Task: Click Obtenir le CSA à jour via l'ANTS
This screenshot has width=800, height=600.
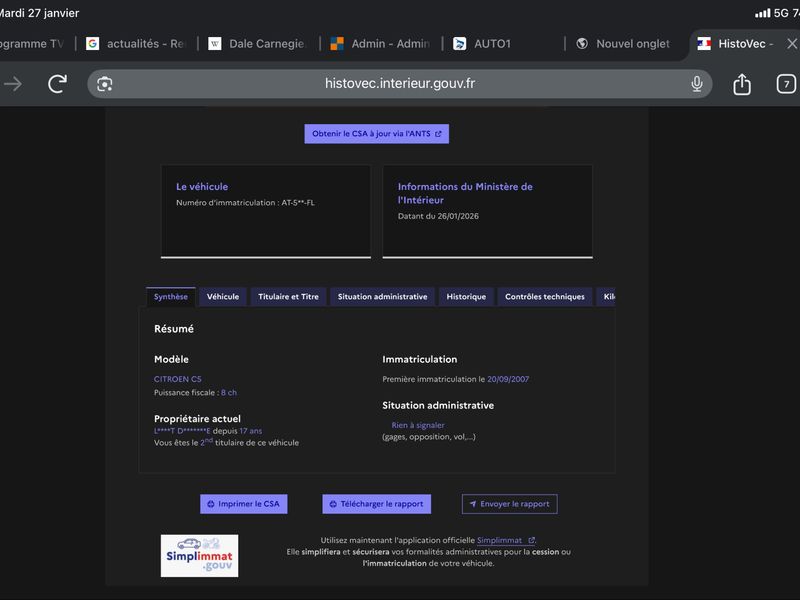Action: (x=377, y=134)
